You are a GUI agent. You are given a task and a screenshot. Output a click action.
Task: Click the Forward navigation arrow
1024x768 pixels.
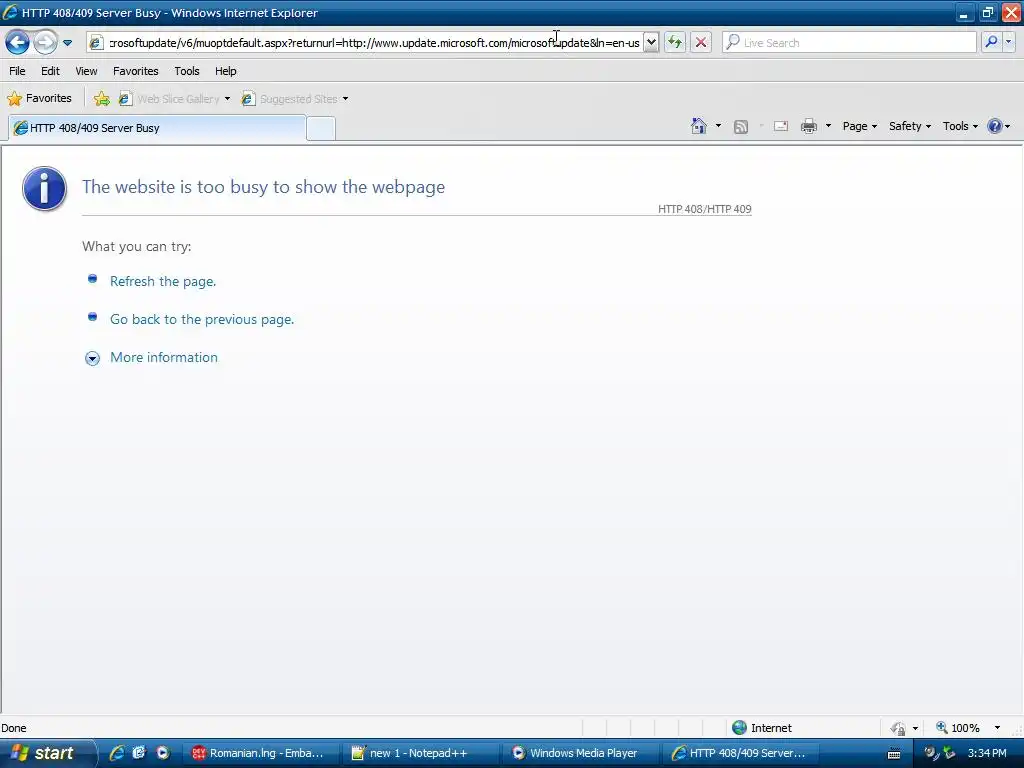45,43
